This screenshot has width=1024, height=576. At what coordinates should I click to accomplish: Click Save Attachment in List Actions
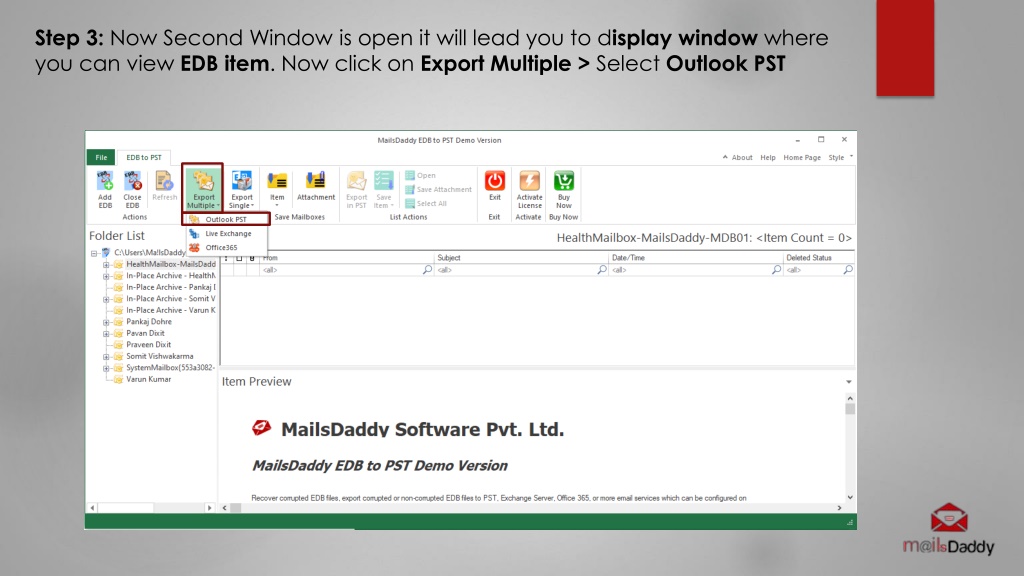pos(438,189)
